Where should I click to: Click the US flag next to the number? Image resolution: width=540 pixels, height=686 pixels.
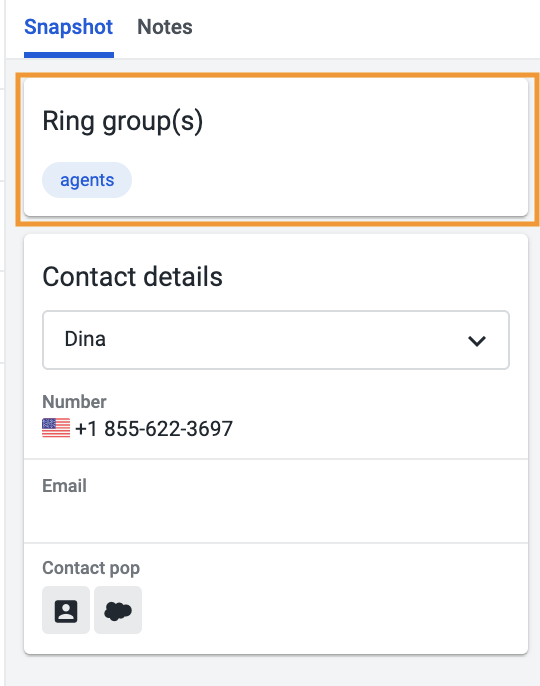[56, 428]
